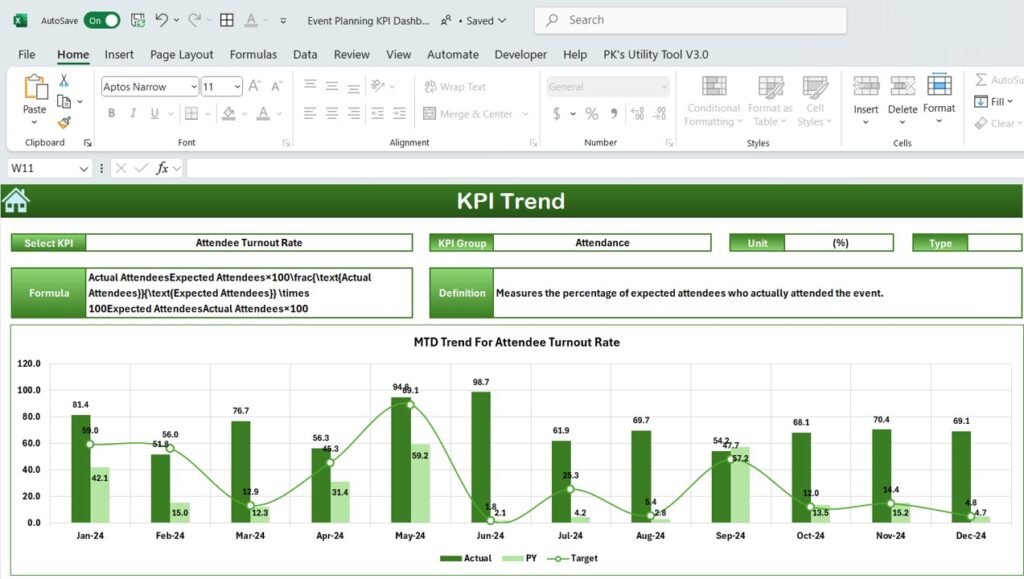This screenshot has width=1024, height=579.
Task: Click the Save icon in the title bar
Action: [x=137, y=20]
